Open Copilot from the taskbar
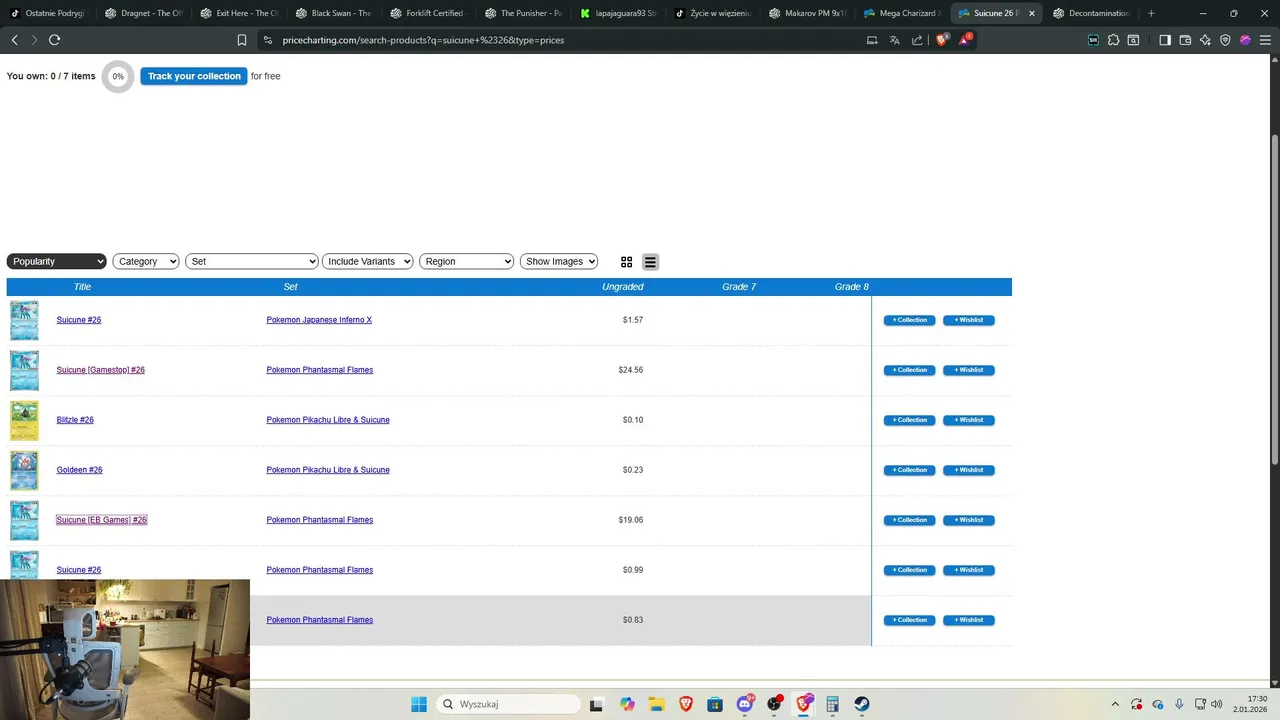 (x=627, y=704)
